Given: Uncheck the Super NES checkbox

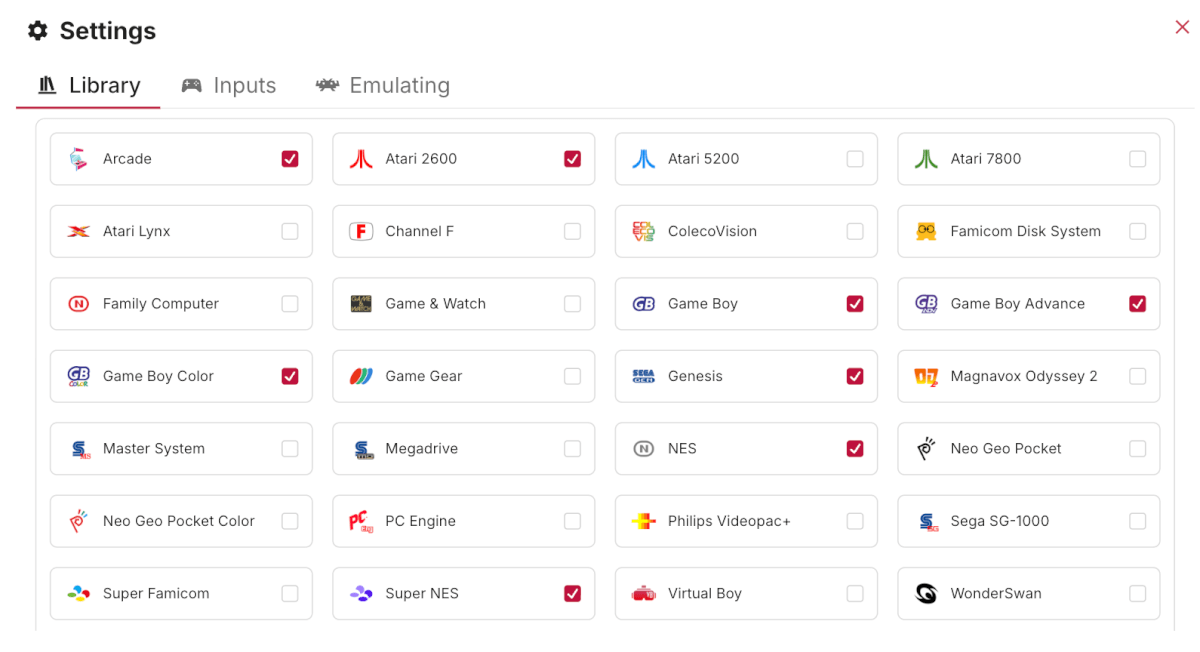Looking at the screenshot, I should coord(572,593).
